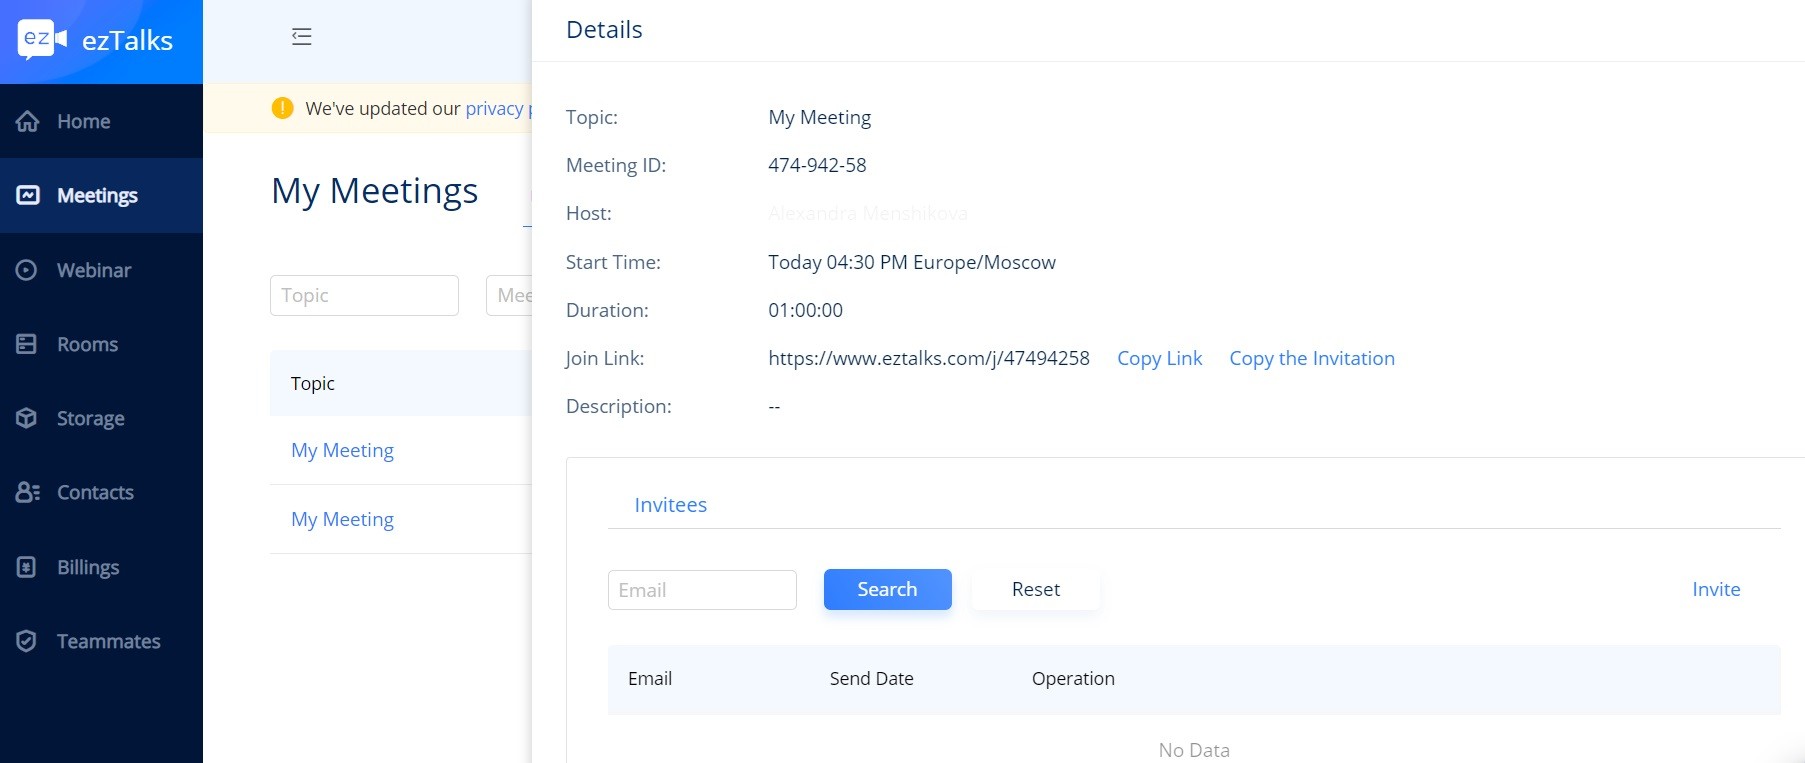Open the first My Meeting entry

pos(342,450)
